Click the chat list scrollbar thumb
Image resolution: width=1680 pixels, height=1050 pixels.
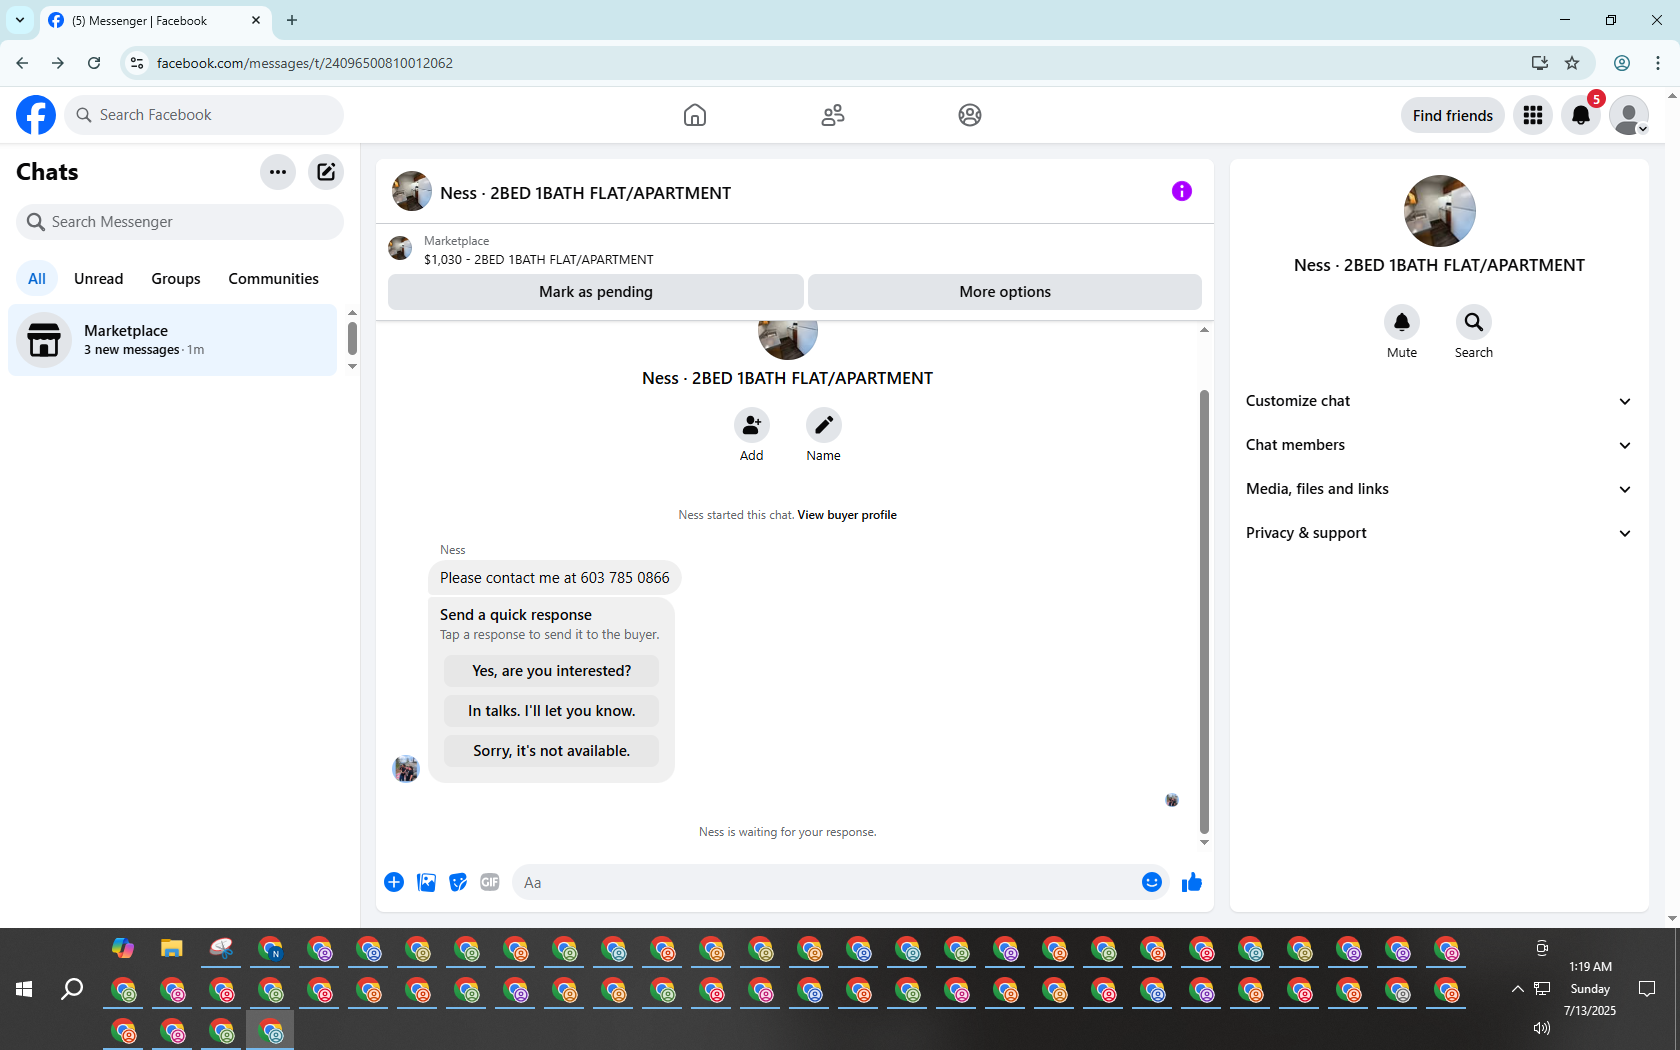click(x=352, y=338)
